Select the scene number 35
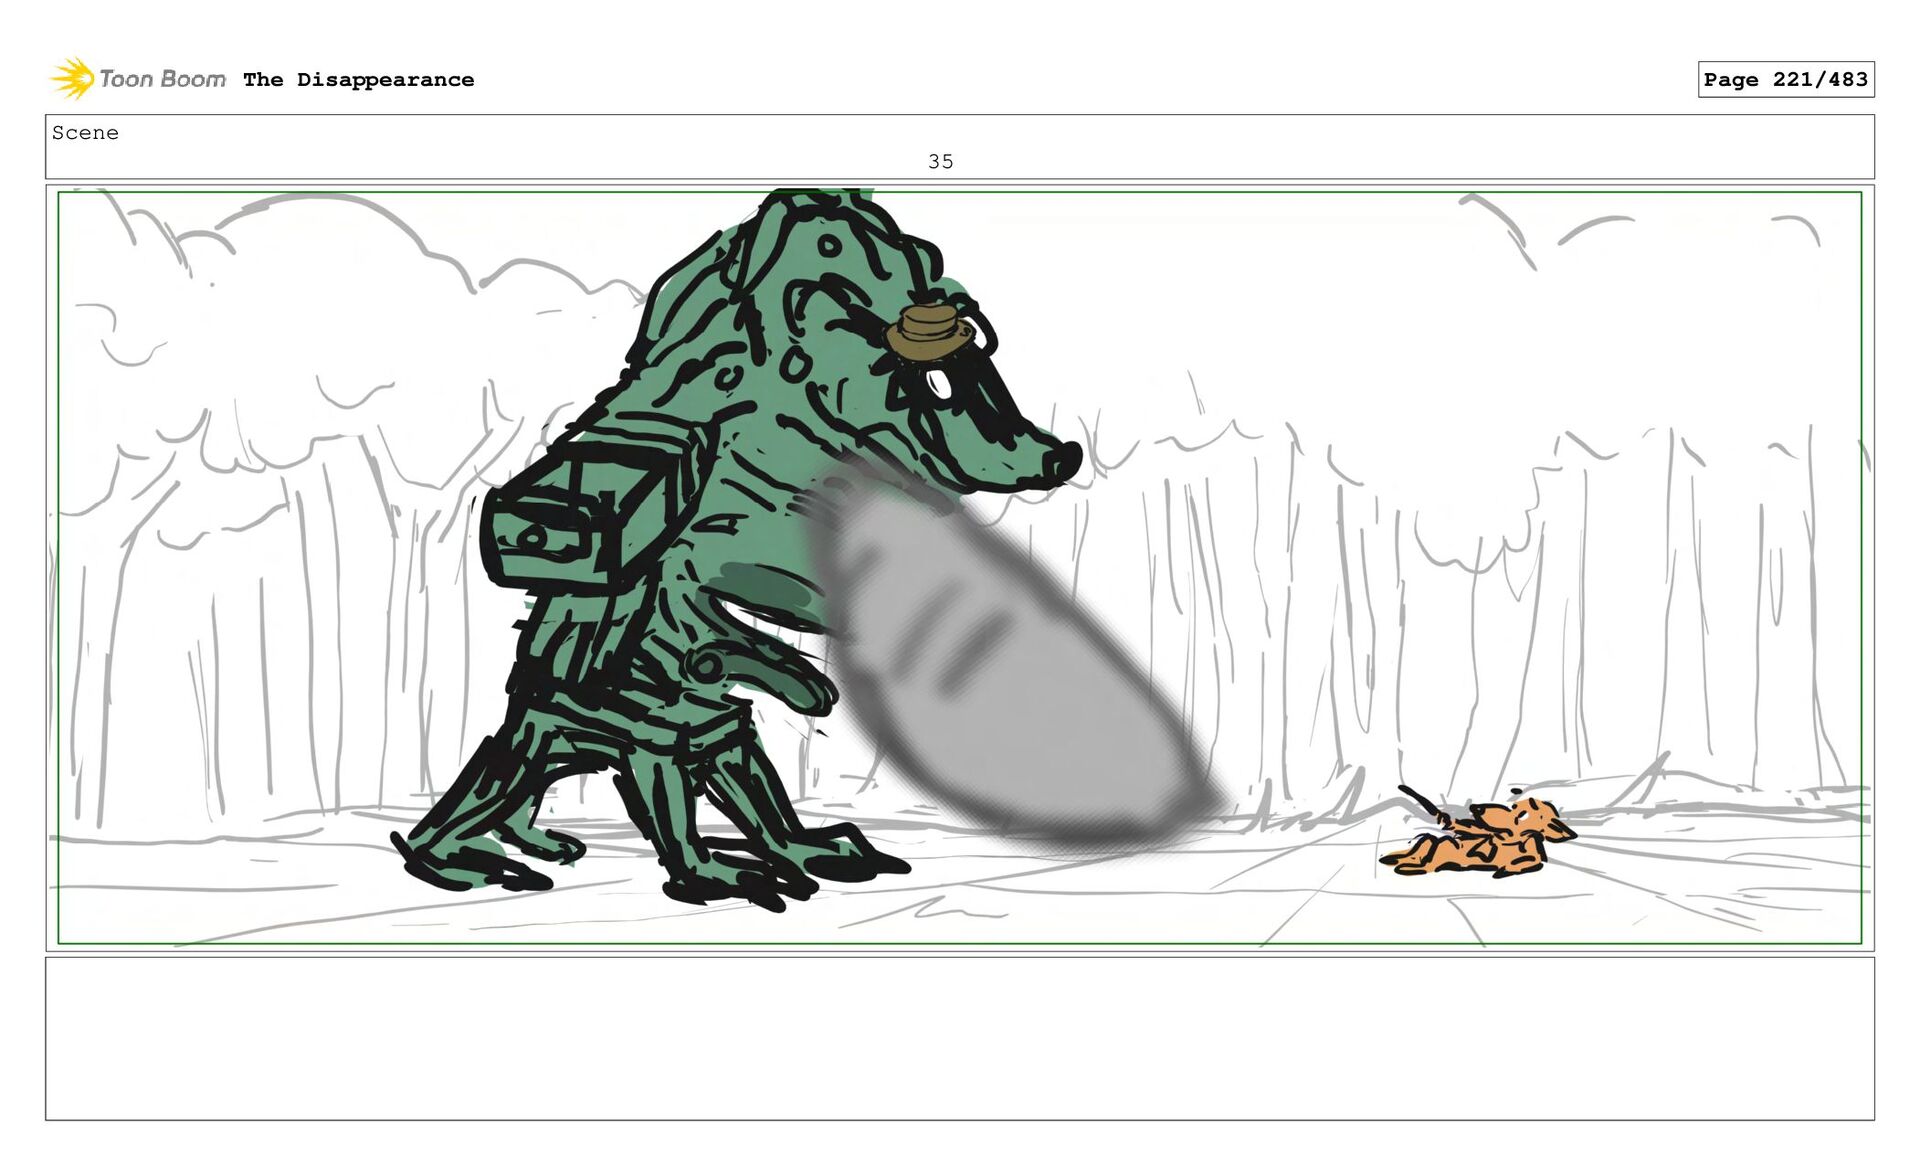The height and width of the screenshot is (1166, 1920). [x=940, y=161]
